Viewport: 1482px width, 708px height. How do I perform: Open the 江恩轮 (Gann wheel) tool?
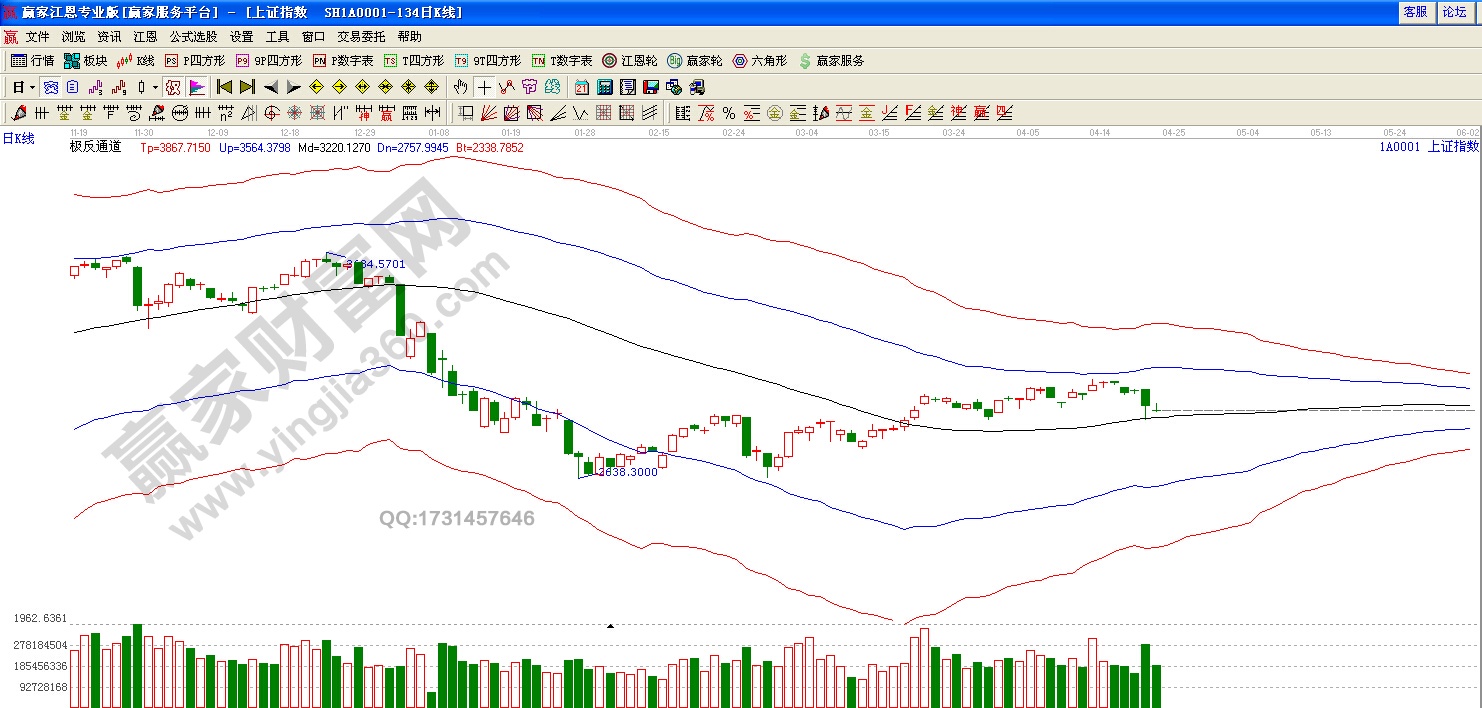tap(630, 61)
